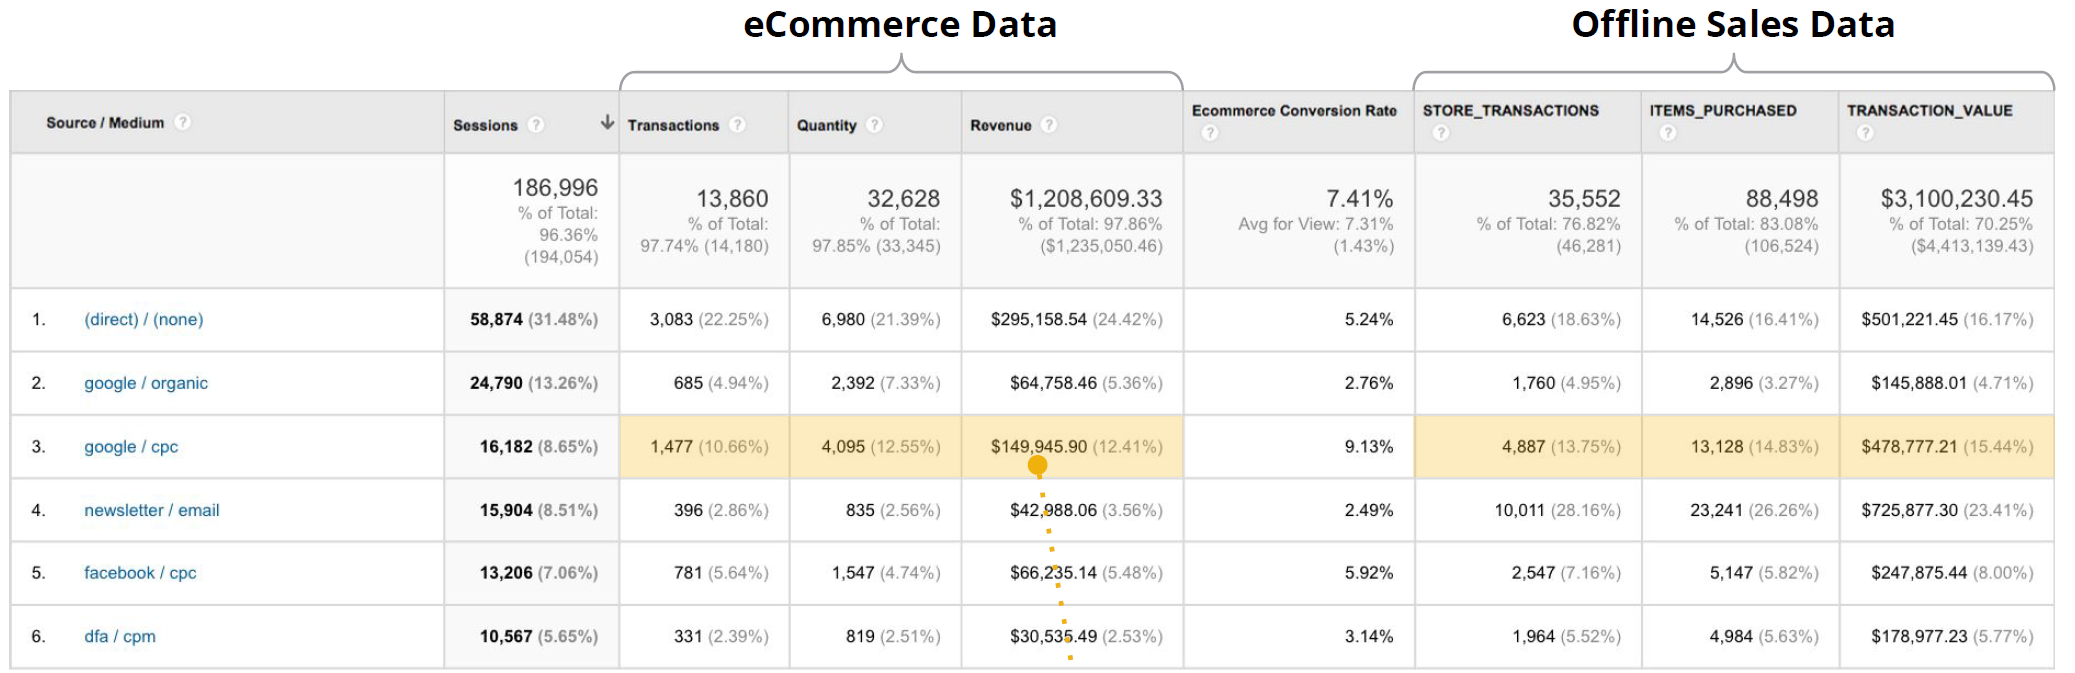
Task: Click help icon next to Source / Medium
Action: [182, 122]
